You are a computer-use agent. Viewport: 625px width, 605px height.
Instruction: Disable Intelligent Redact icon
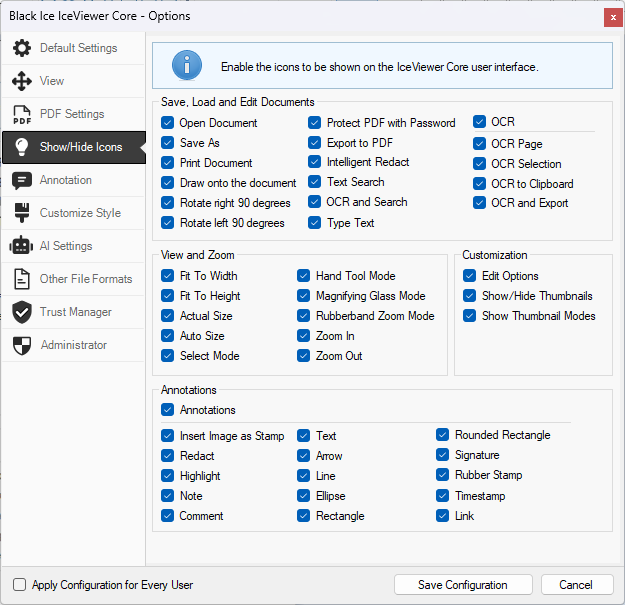click(314, 162)
